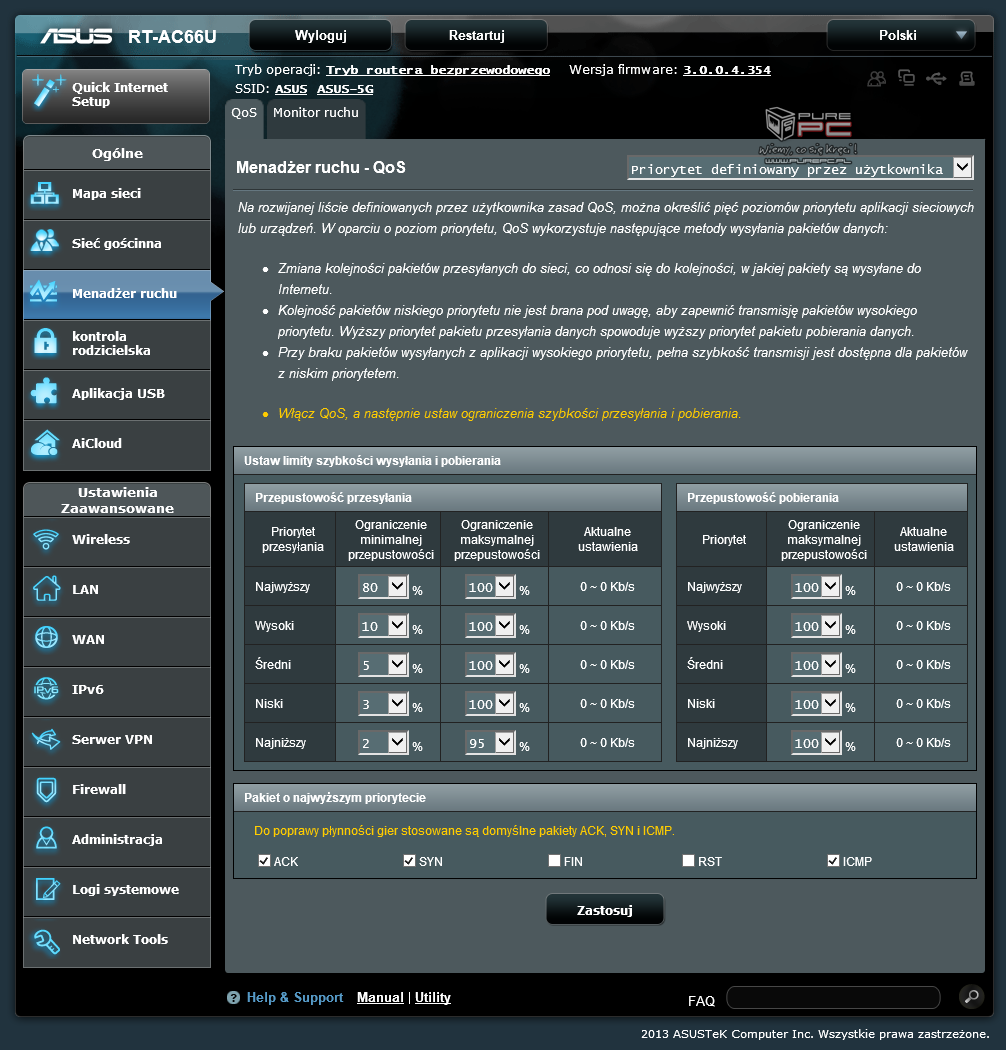Open LAN house icon
1006x1050 pixels.
coord(46,589)
